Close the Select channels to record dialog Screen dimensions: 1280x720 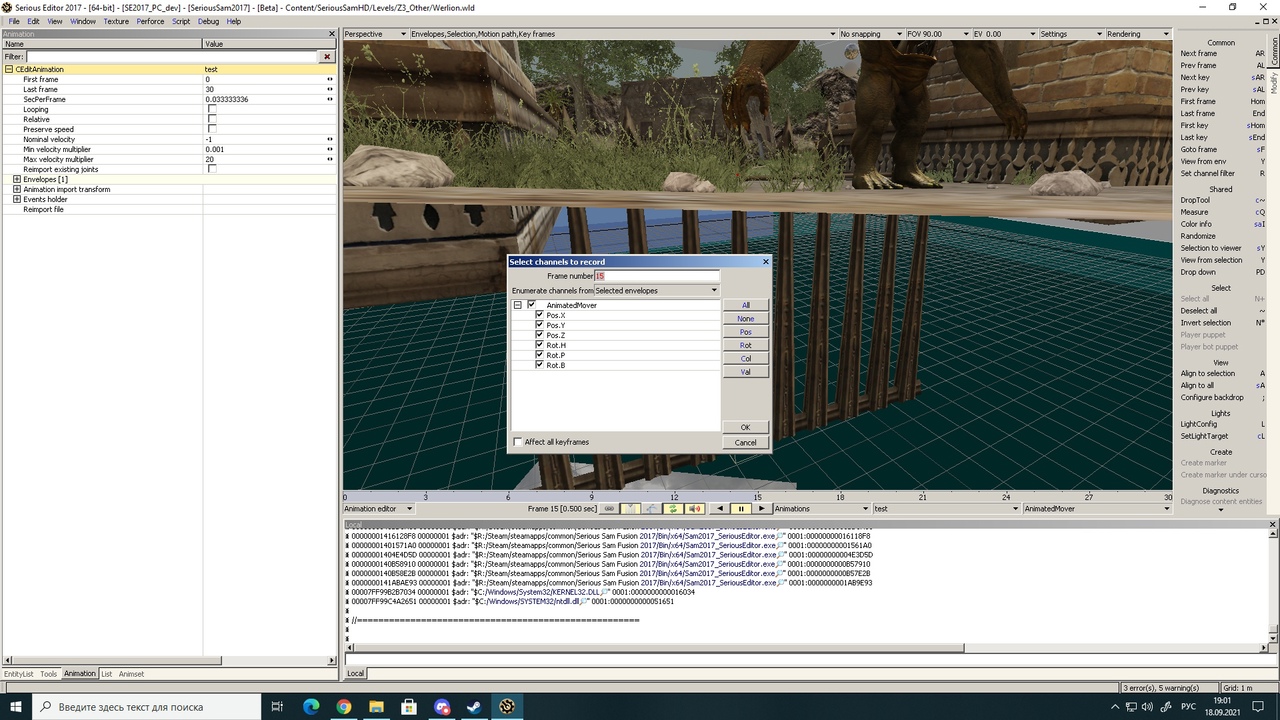click(766, 262)
